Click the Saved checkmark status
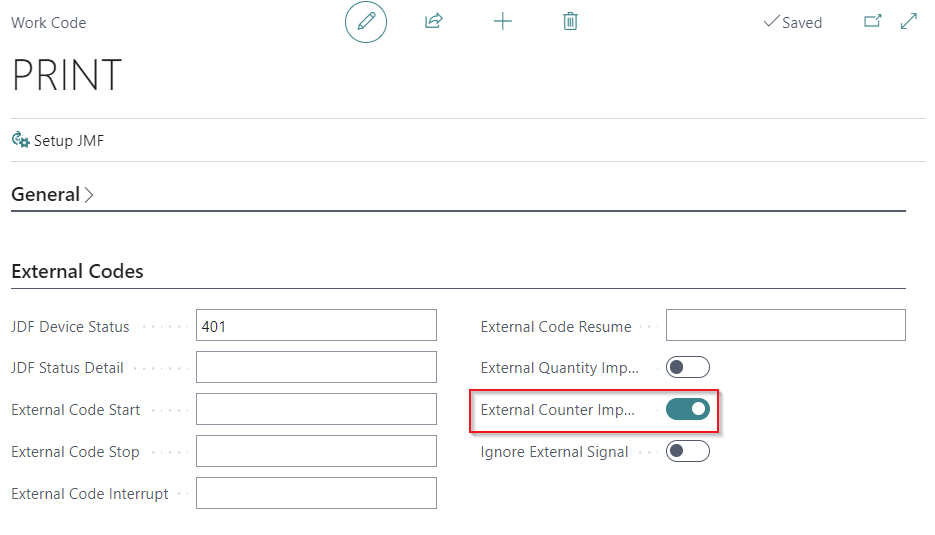 tap(792, 22)
